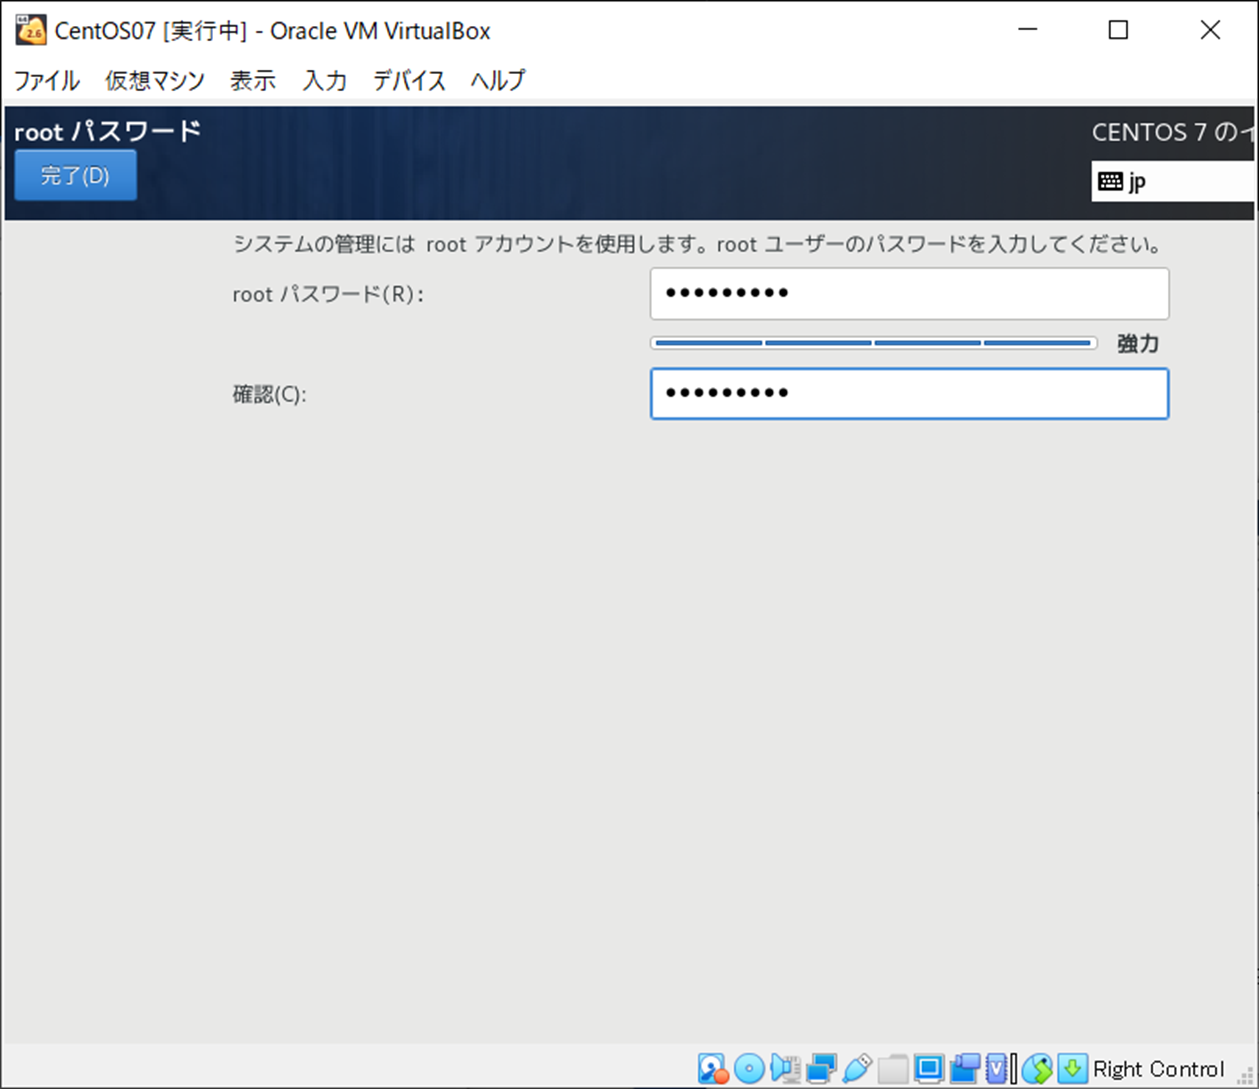The height and width of the screenshot is (1089, 1259).
Task: Click the audio speaker icon in status bar
Action: pyautogui.click(x=785, y=1069)
